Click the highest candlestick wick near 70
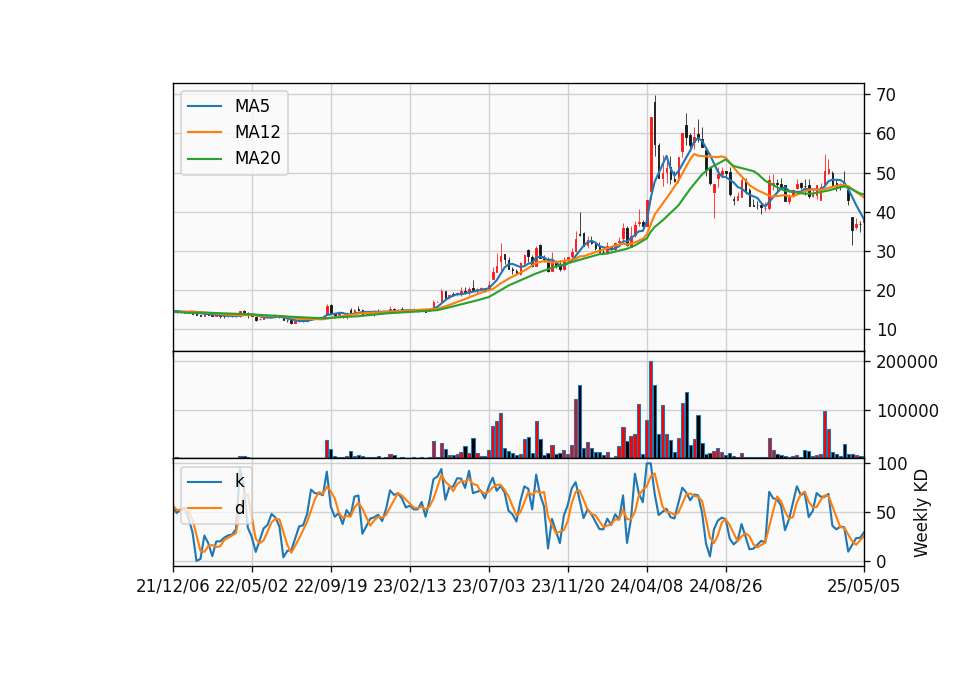Image resolution: width=960 pixels, height=690 pixels. coord(655,122)
